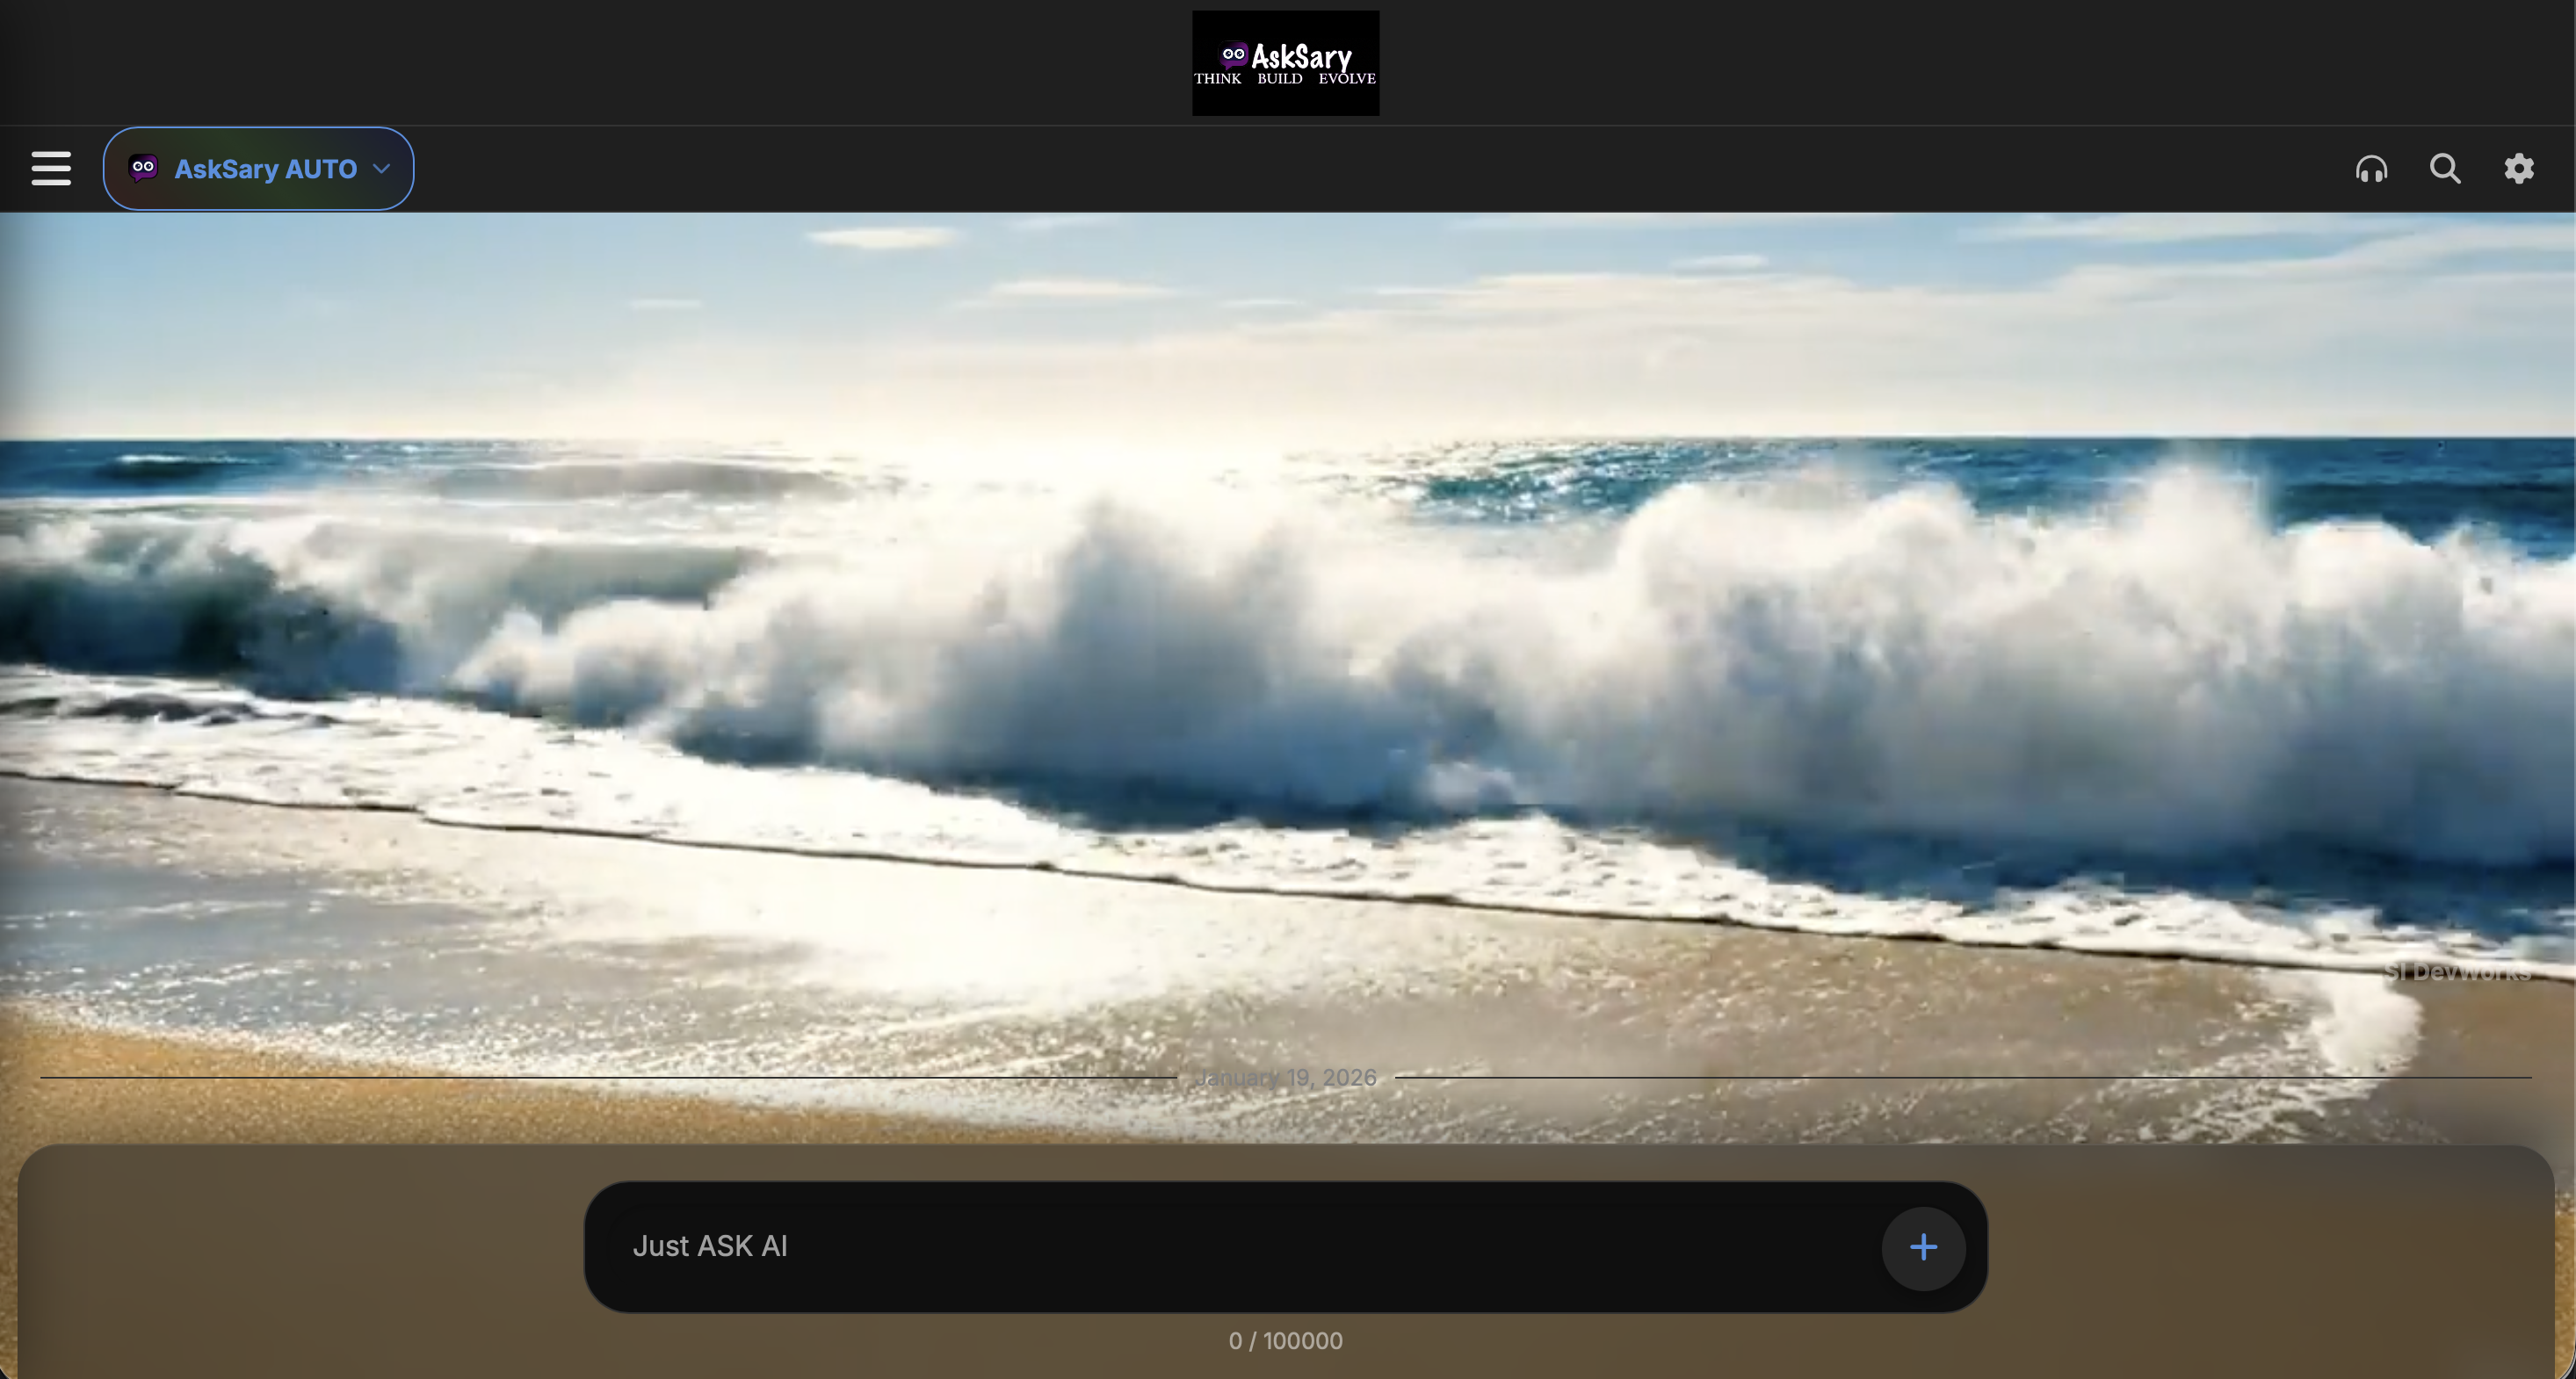Open settings via the gear icon
This screenshot has height=1379, width=2576.
point(2518,168)
